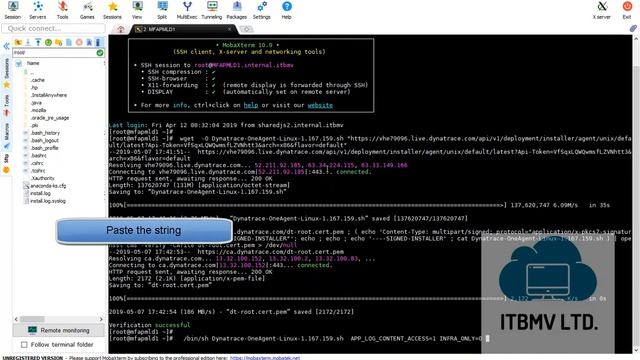640x360 pixels.
Task: Select the .tcshrc file
Action: click(38, 171)
